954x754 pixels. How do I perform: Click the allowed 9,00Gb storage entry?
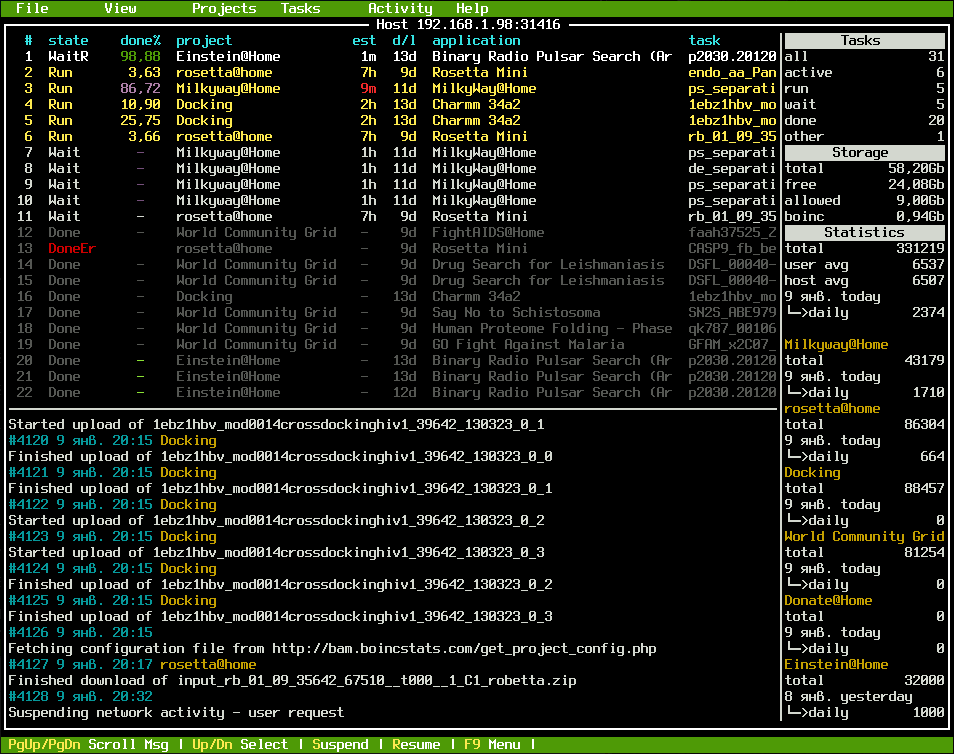[x=864, y=200]
